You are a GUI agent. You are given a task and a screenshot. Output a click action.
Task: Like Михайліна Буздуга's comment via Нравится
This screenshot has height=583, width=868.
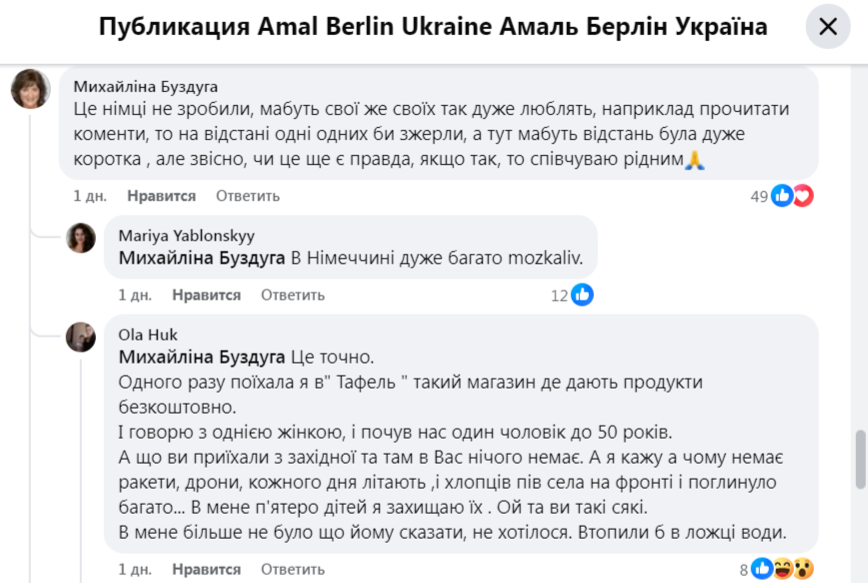162,196
